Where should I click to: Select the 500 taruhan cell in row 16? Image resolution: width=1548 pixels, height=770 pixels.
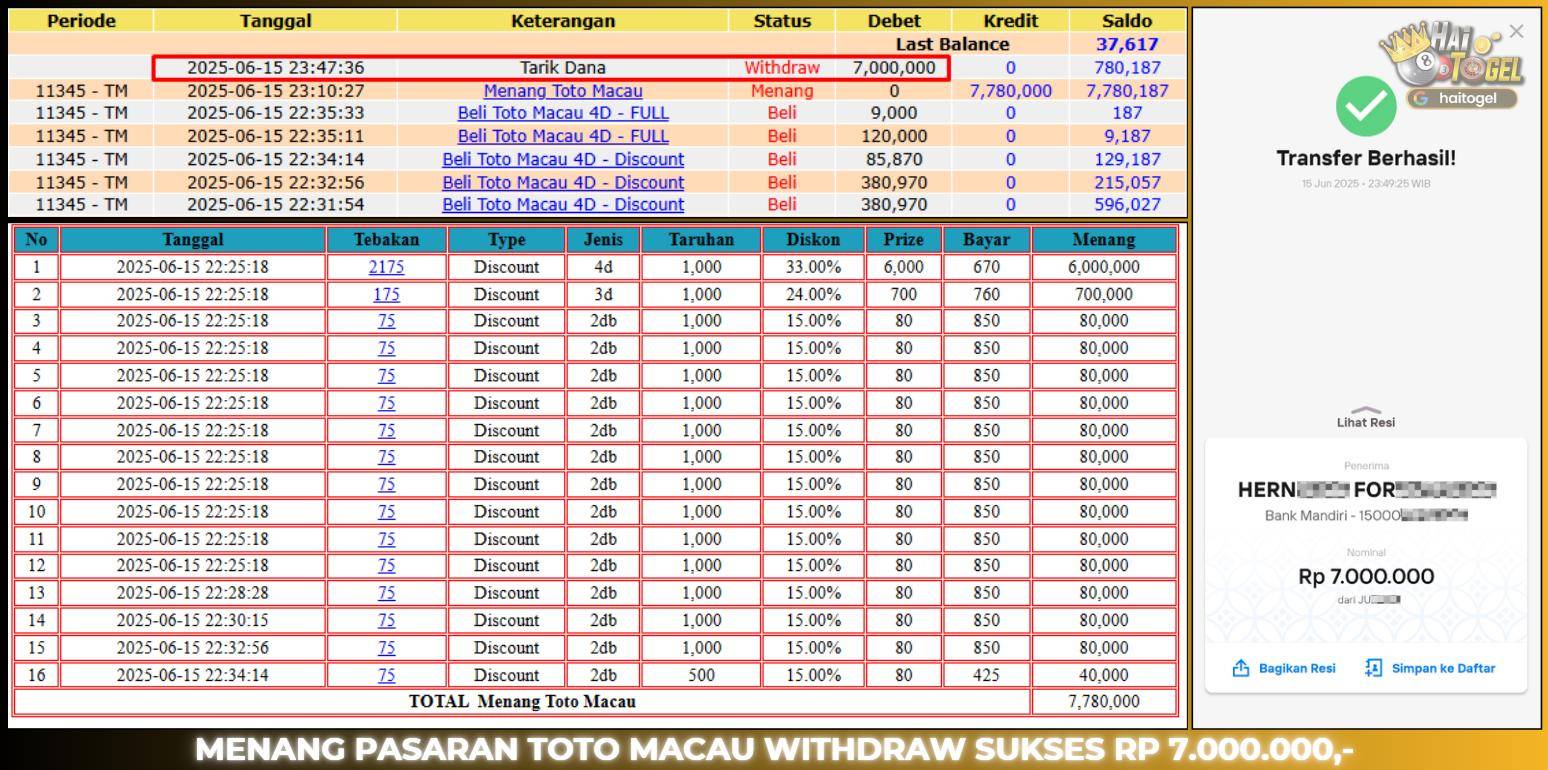click(701, 675)
